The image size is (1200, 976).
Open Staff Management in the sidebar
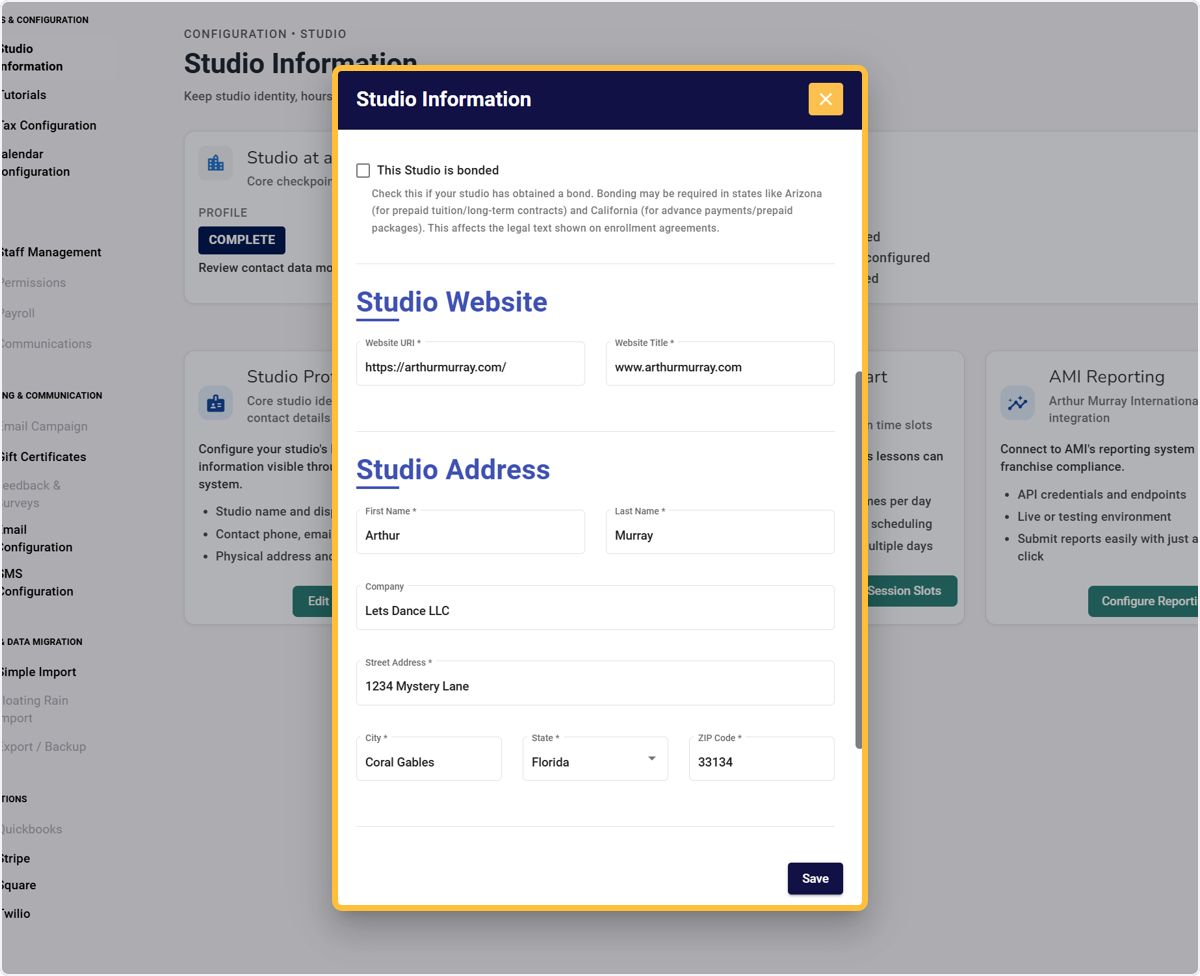(50, 253)
